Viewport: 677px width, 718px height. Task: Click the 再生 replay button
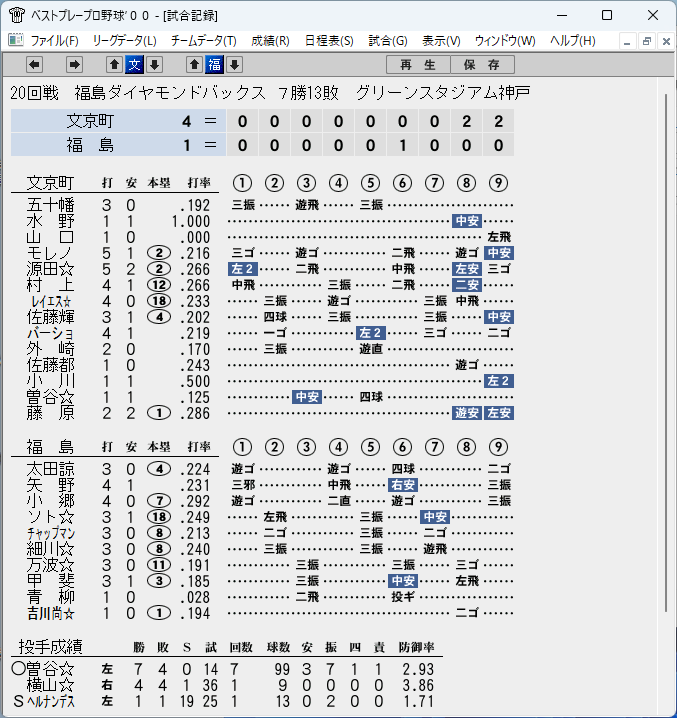tap(418, 65)
